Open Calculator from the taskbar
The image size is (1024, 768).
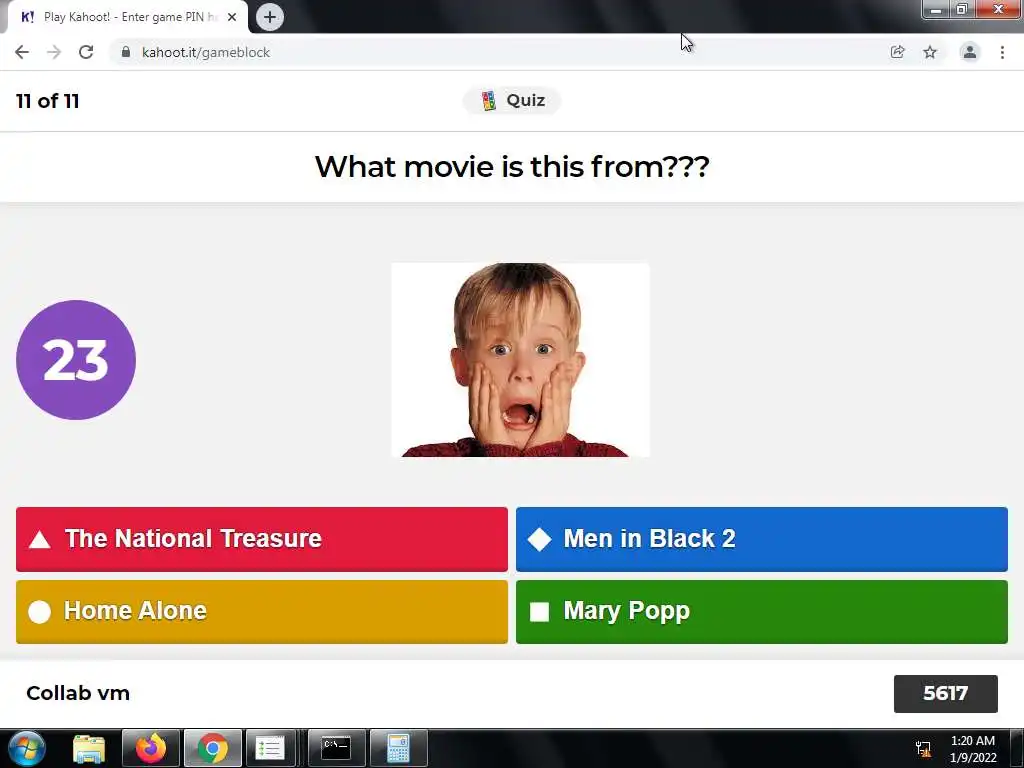coord(398,748)
